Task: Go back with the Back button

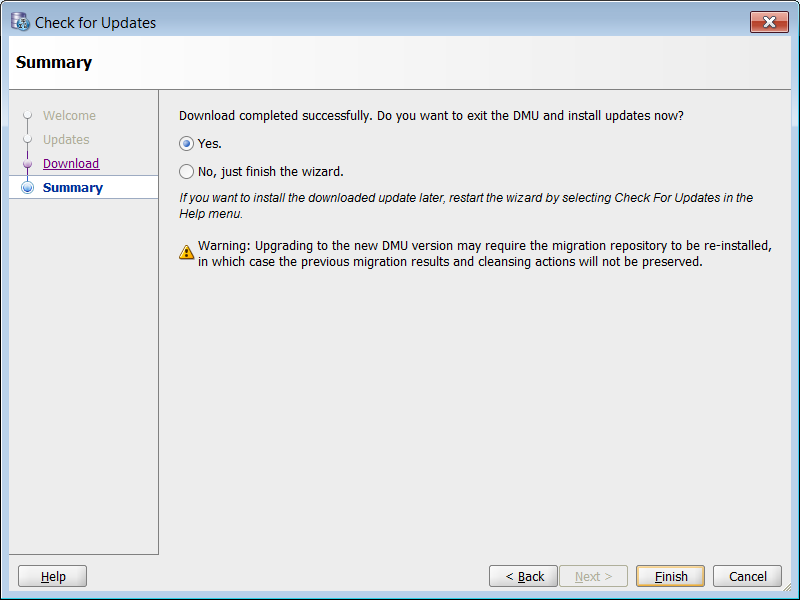Action: pyautogui.click(x=523, y=576)
